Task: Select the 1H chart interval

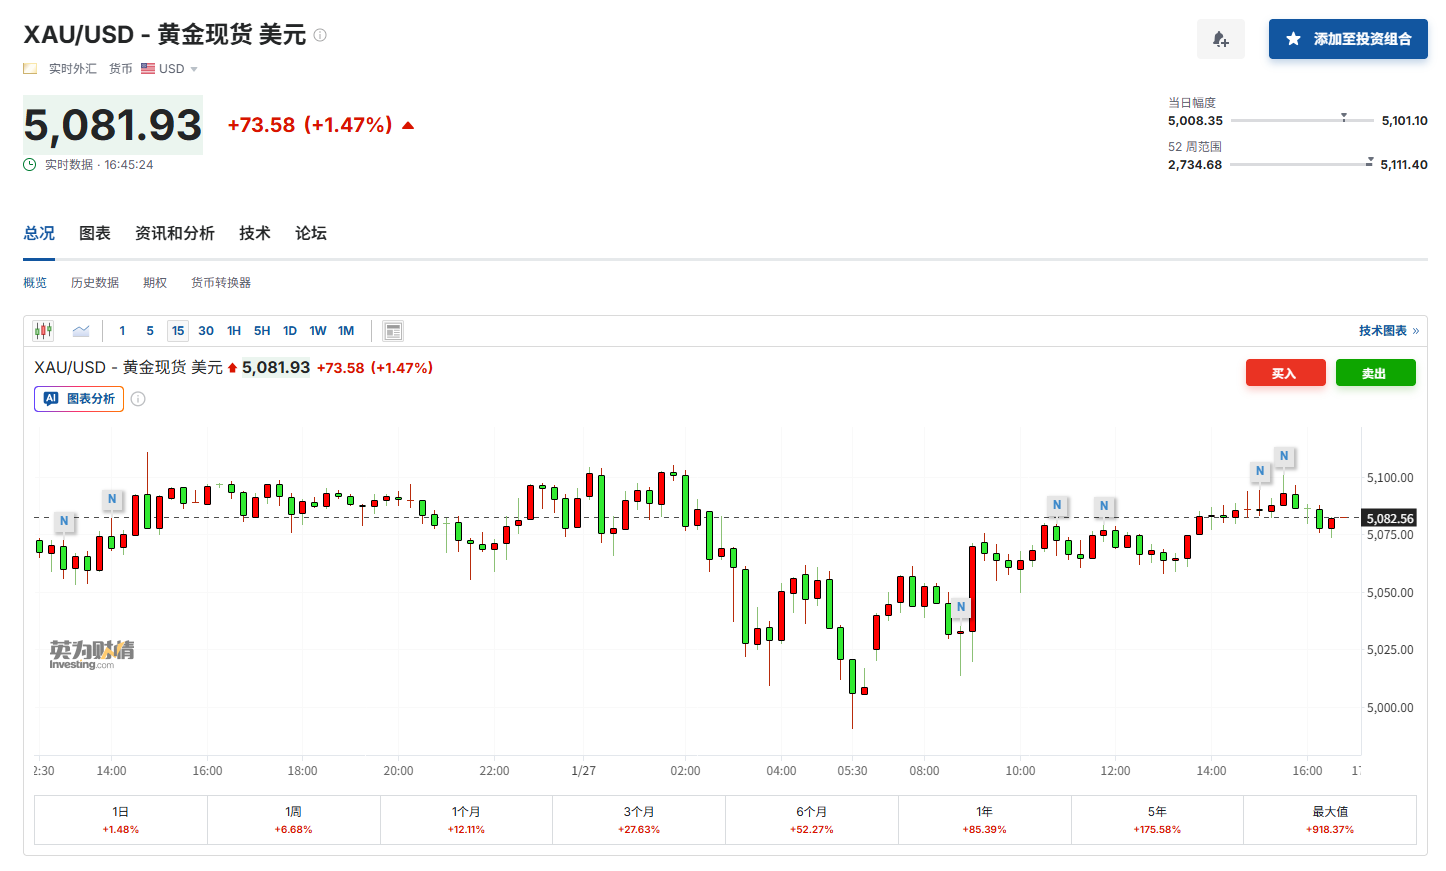Action: [234, 331]
